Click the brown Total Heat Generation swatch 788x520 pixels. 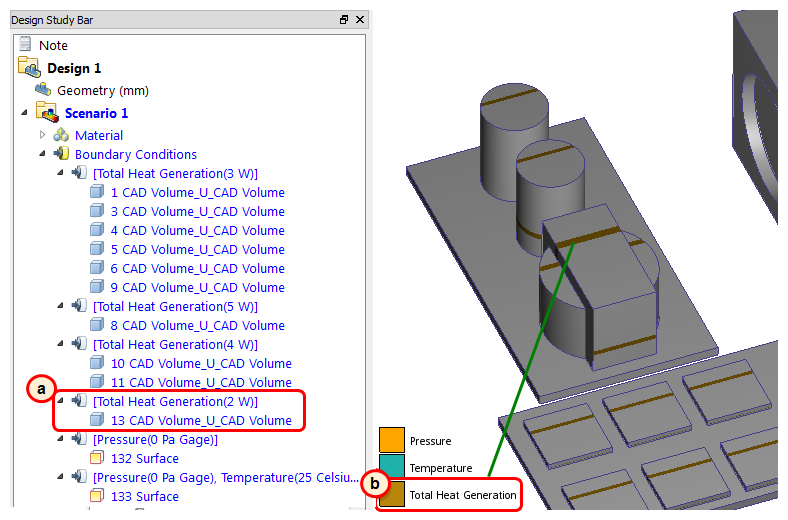(x=392, y=494)
